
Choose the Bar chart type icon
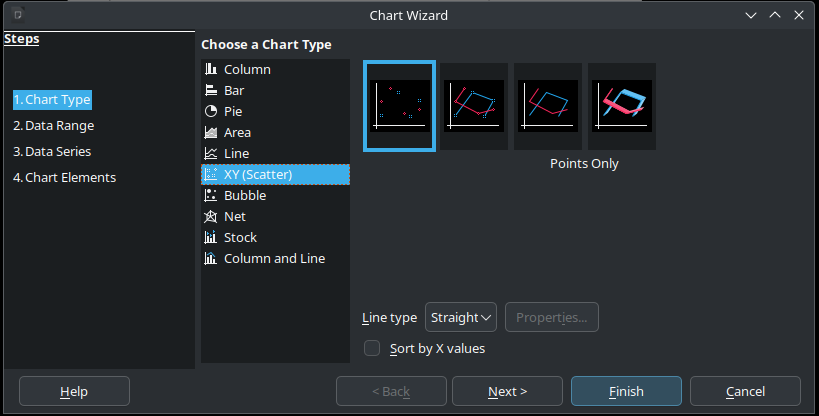211,90
